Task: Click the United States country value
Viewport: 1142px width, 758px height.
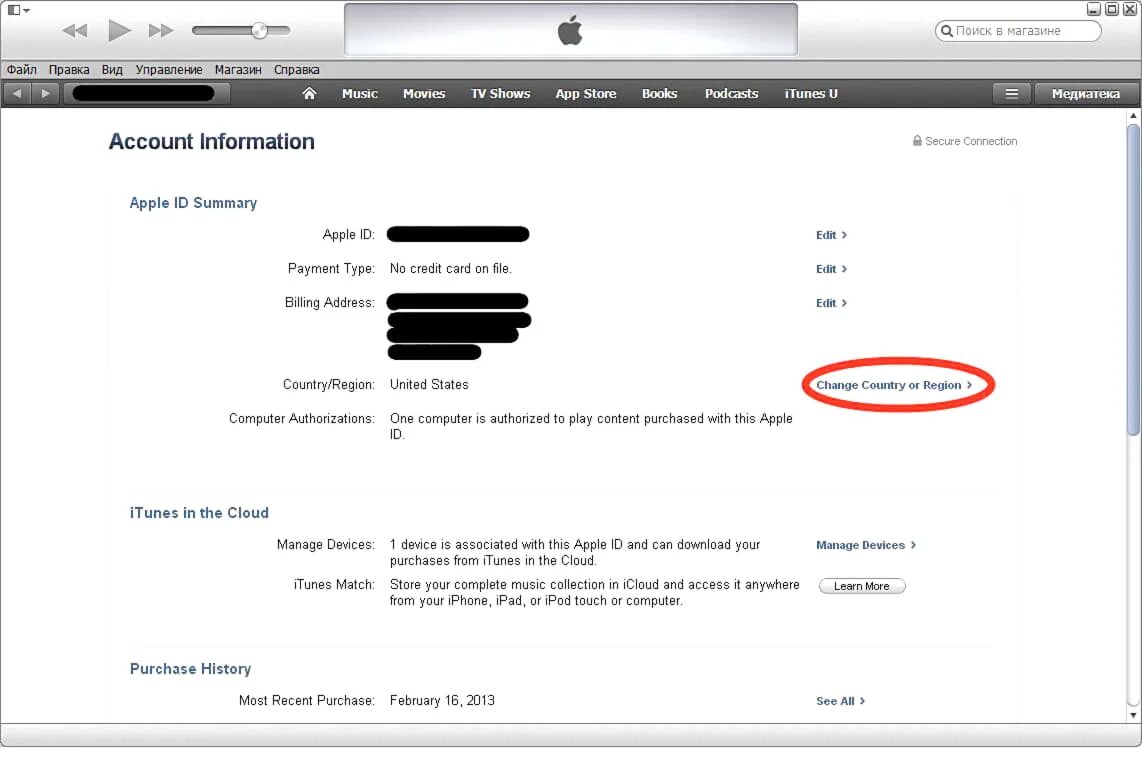Action: pos(429,384)
